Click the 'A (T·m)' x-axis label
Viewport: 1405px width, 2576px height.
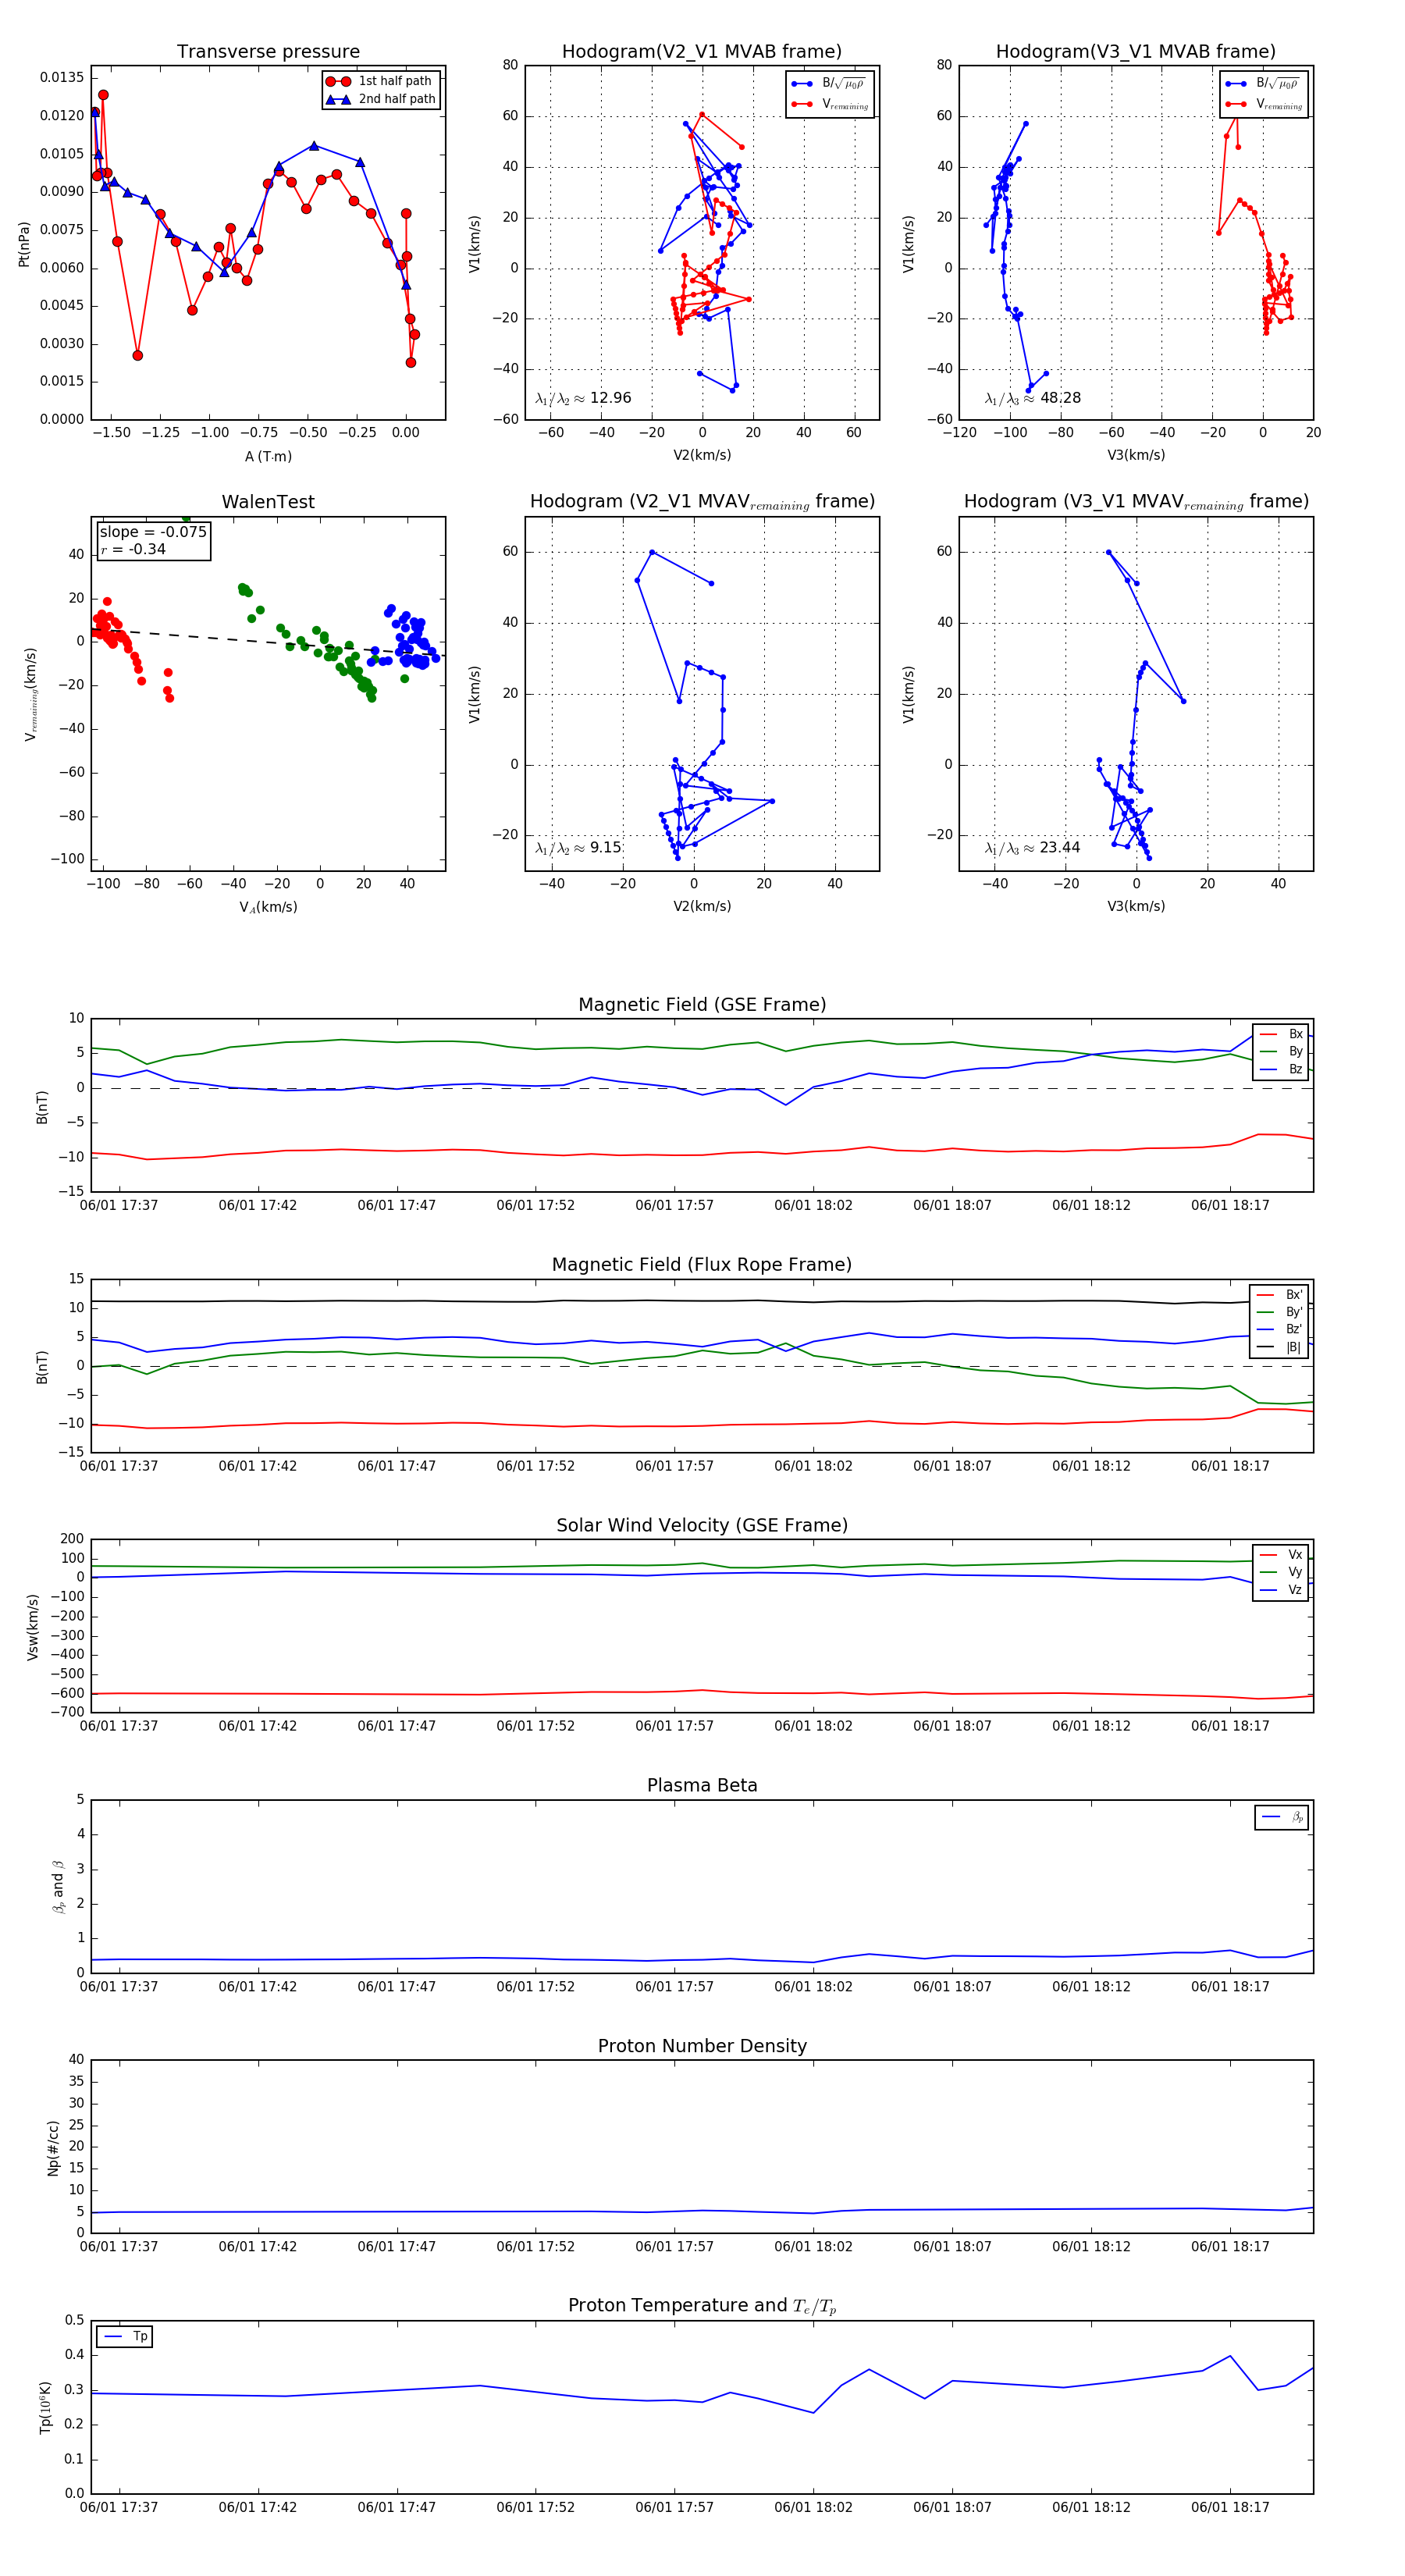(268, 456)
